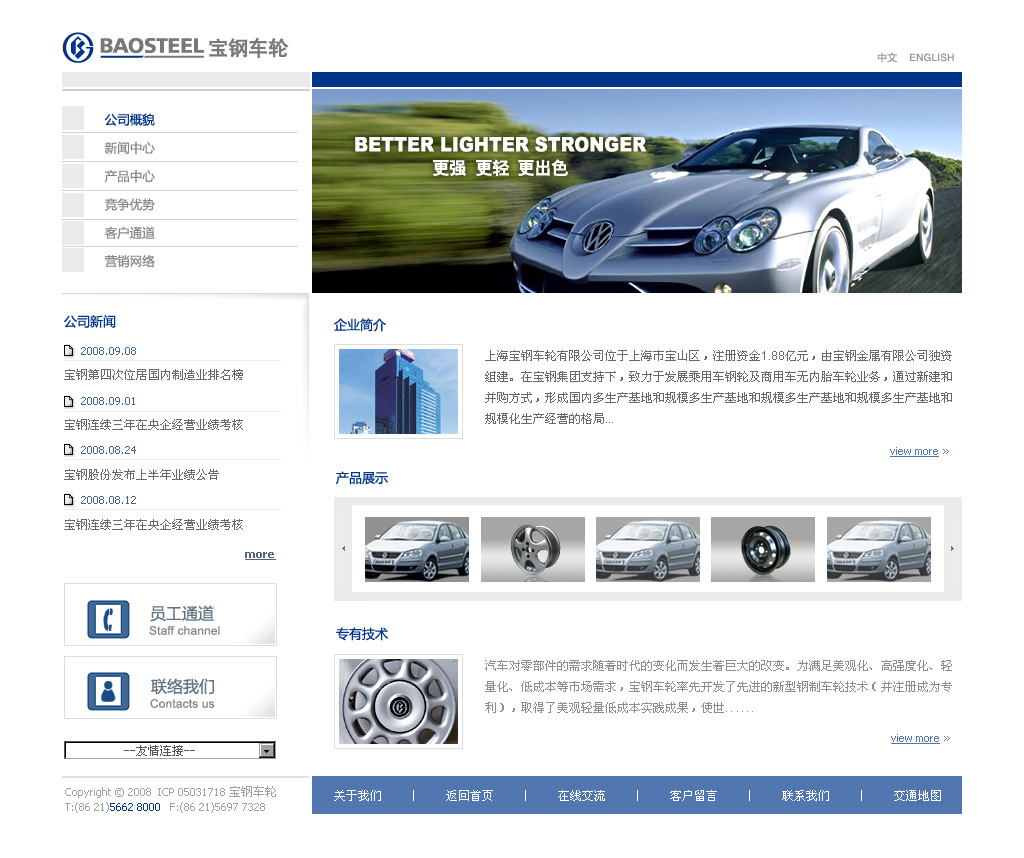Image resolution: width=1024 pixels, height=858 pixels.
Task: Open 在线交流 in footer navigation
Action: click(x=581, y=795)
